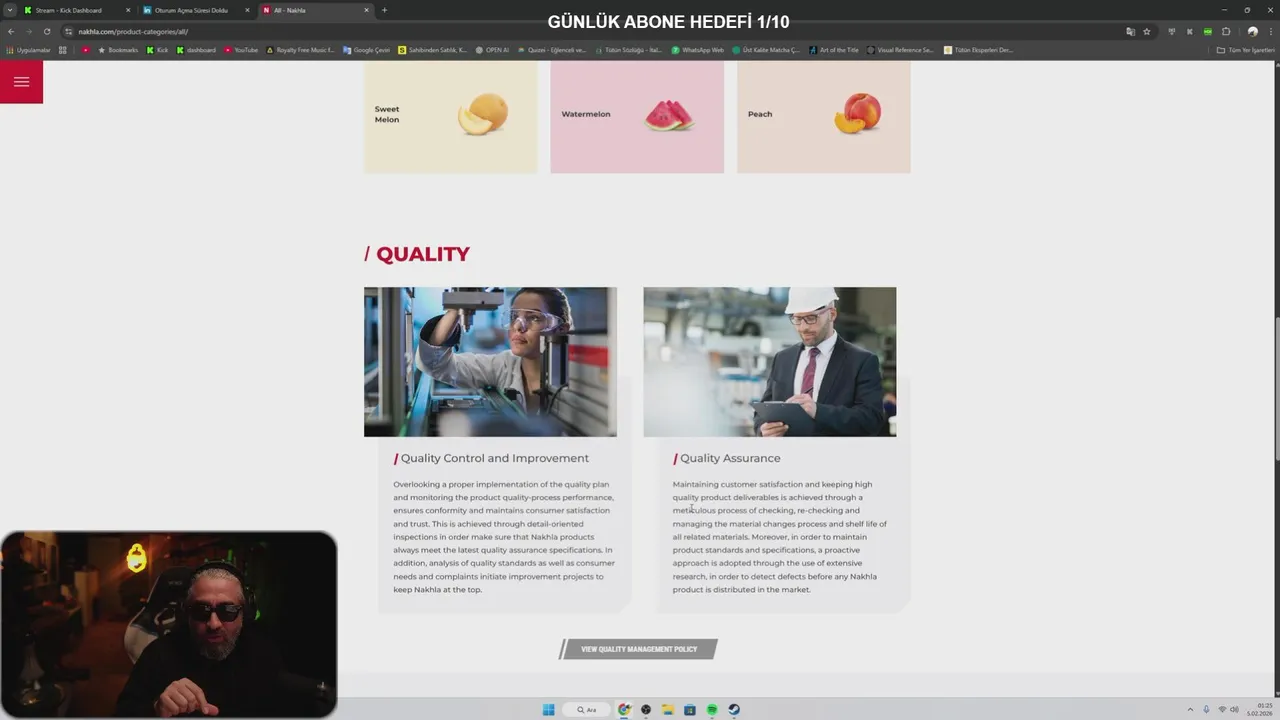Viewport: 1280px width, 720px height.
Task: Open the tab search dropdown arrow
Action: coord(10,10)
